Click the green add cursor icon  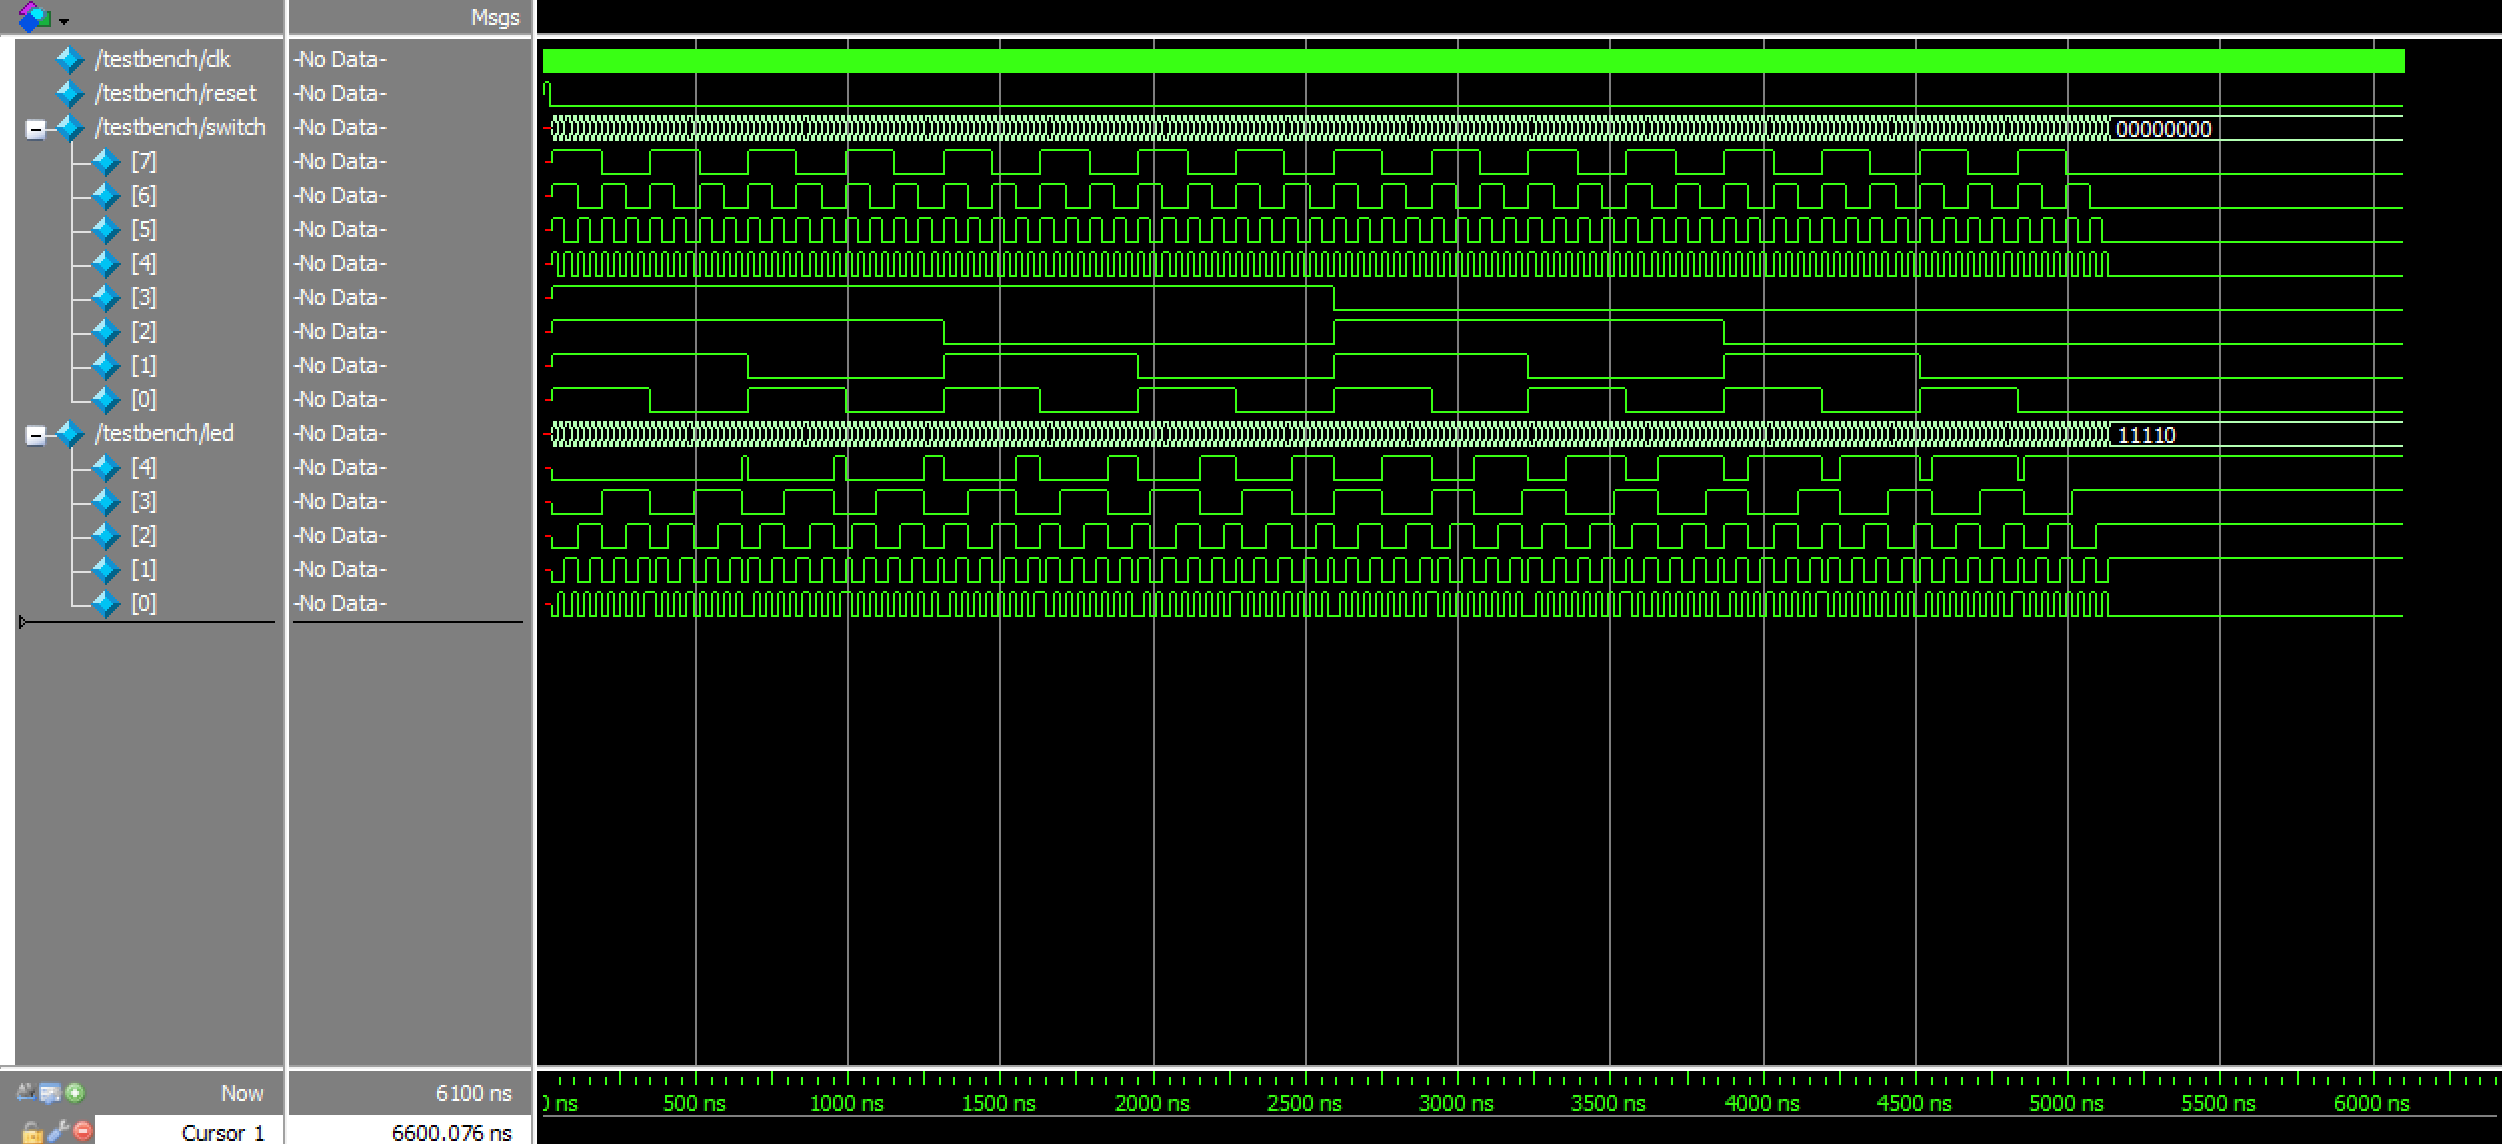(75, 1093)
